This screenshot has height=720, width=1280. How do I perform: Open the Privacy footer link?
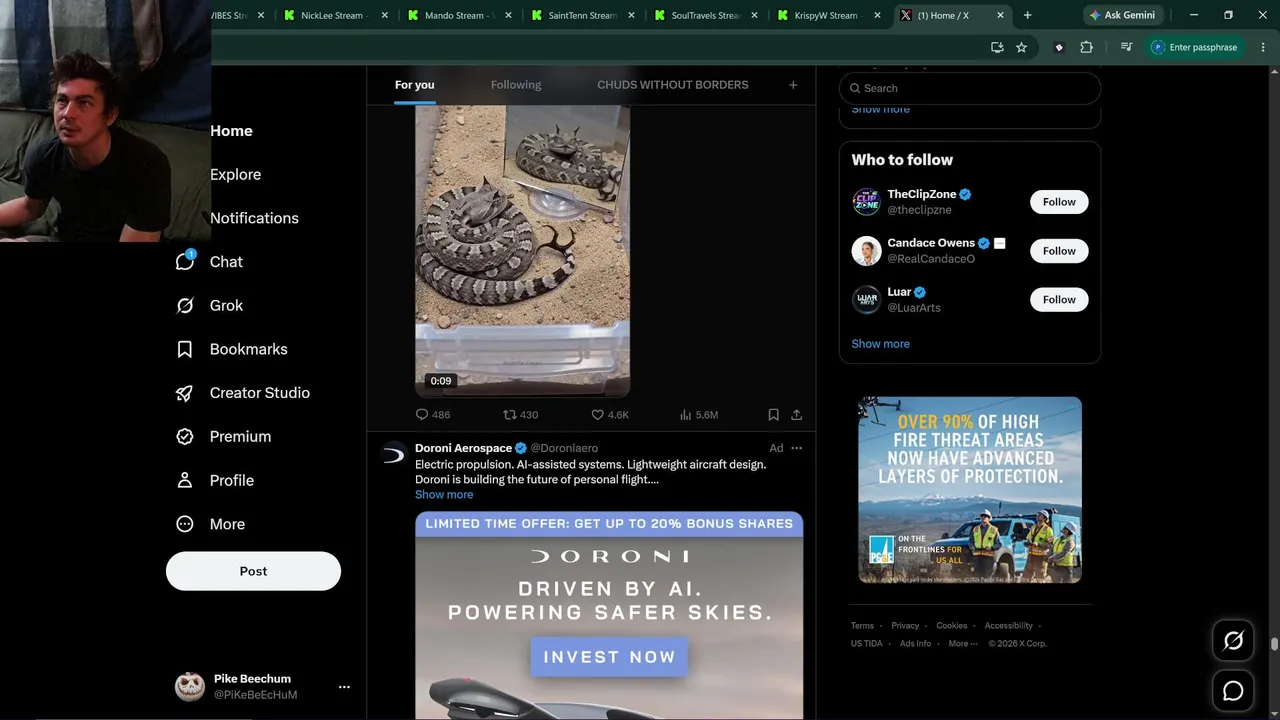pos(905,626)
